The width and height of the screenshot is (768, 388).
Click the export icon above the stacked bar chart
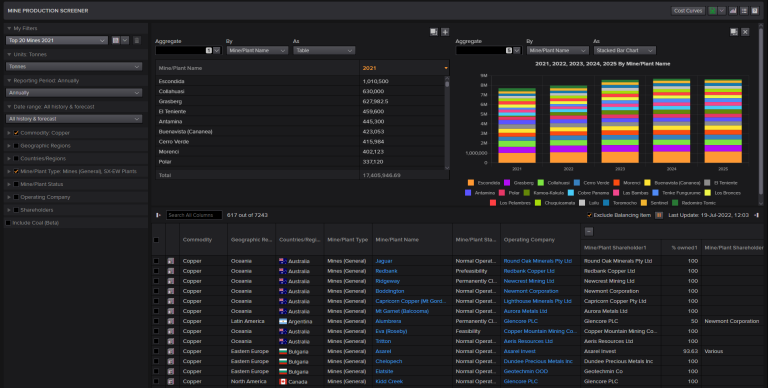click(x=734, y=32)
